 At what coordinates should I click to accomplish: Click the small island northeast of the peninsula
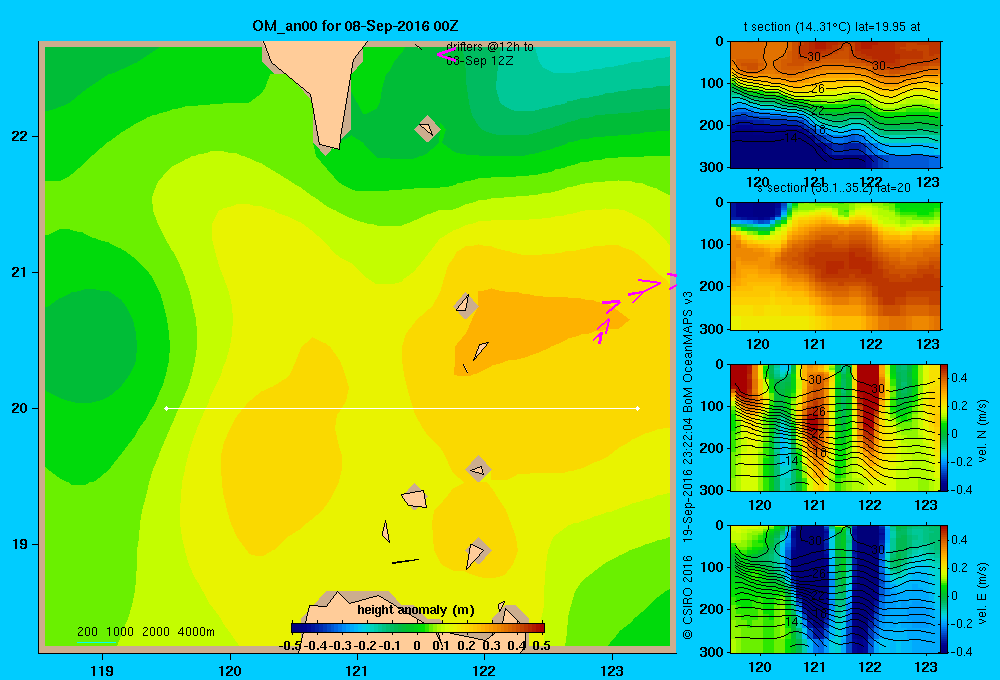point(427,129)
